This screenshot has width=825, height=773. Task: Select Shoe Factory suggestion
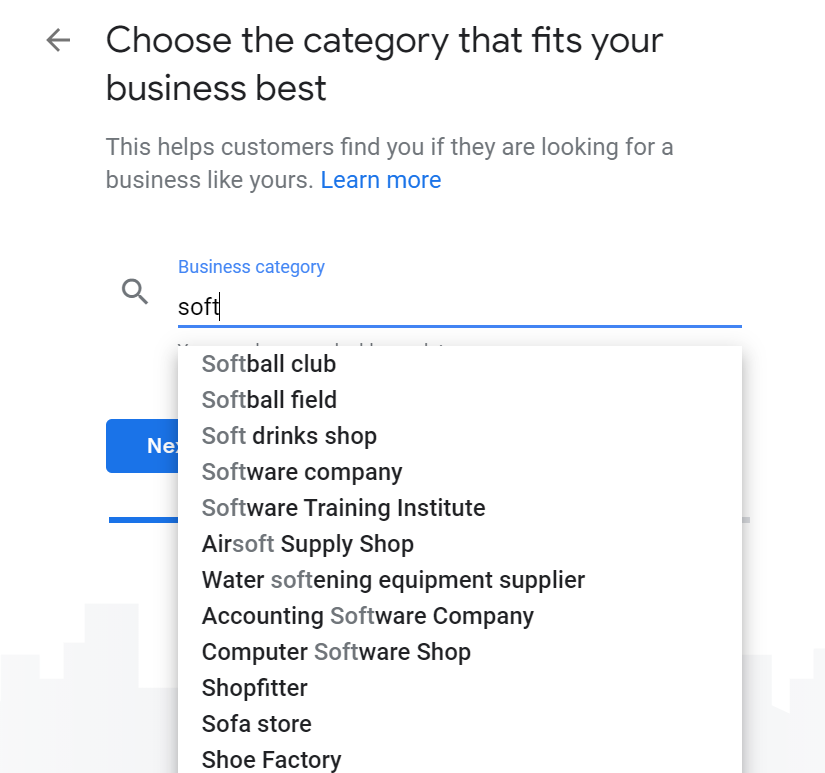(x=460, y=759)
